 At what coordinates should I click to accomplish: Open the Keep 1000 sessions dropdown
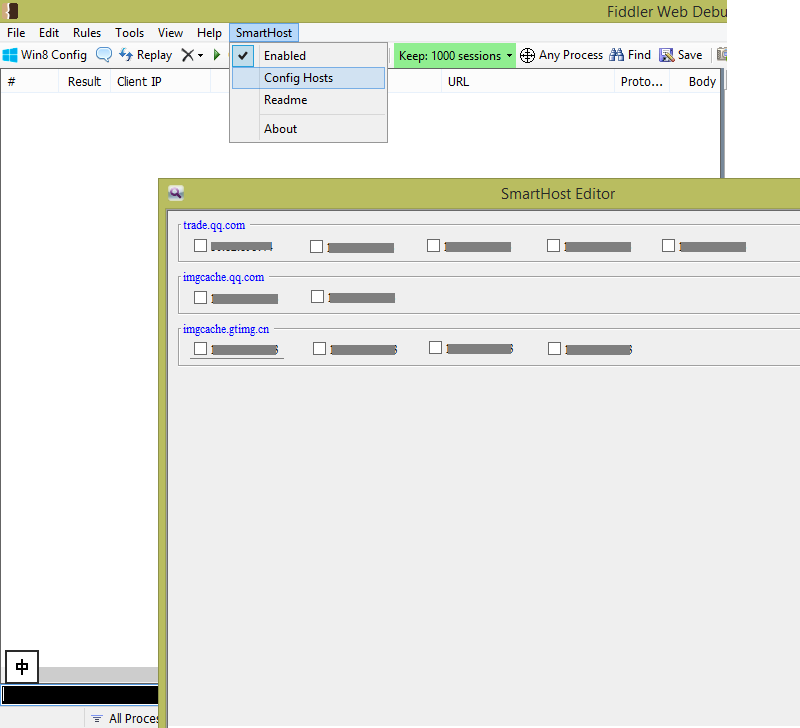point(455,55)
